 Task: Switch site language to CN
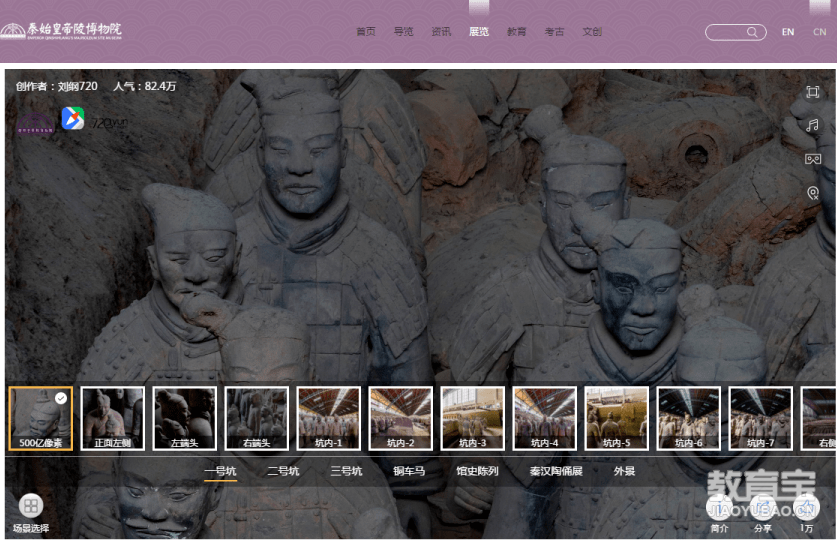[820, 32]
